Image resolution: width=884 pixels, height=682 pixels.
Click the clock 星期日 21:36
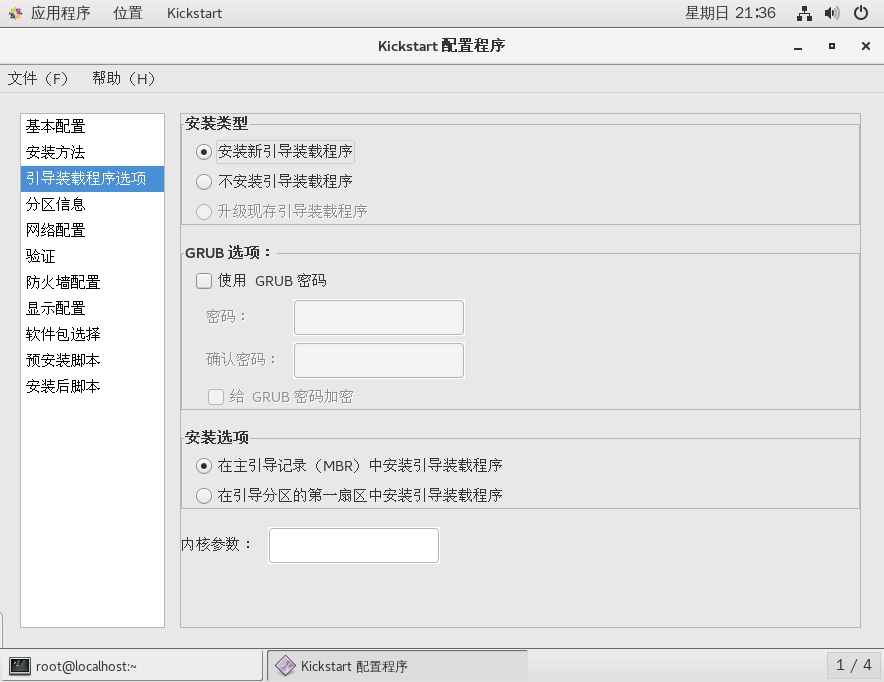[730, 13]
